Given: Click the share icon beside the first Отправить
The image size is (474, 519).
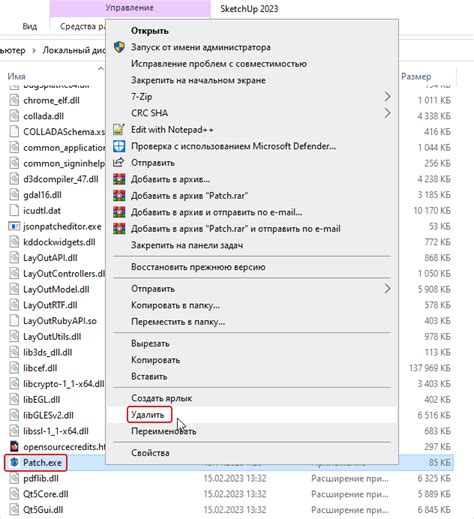Looking at the screenshot, I should point(118,162).
